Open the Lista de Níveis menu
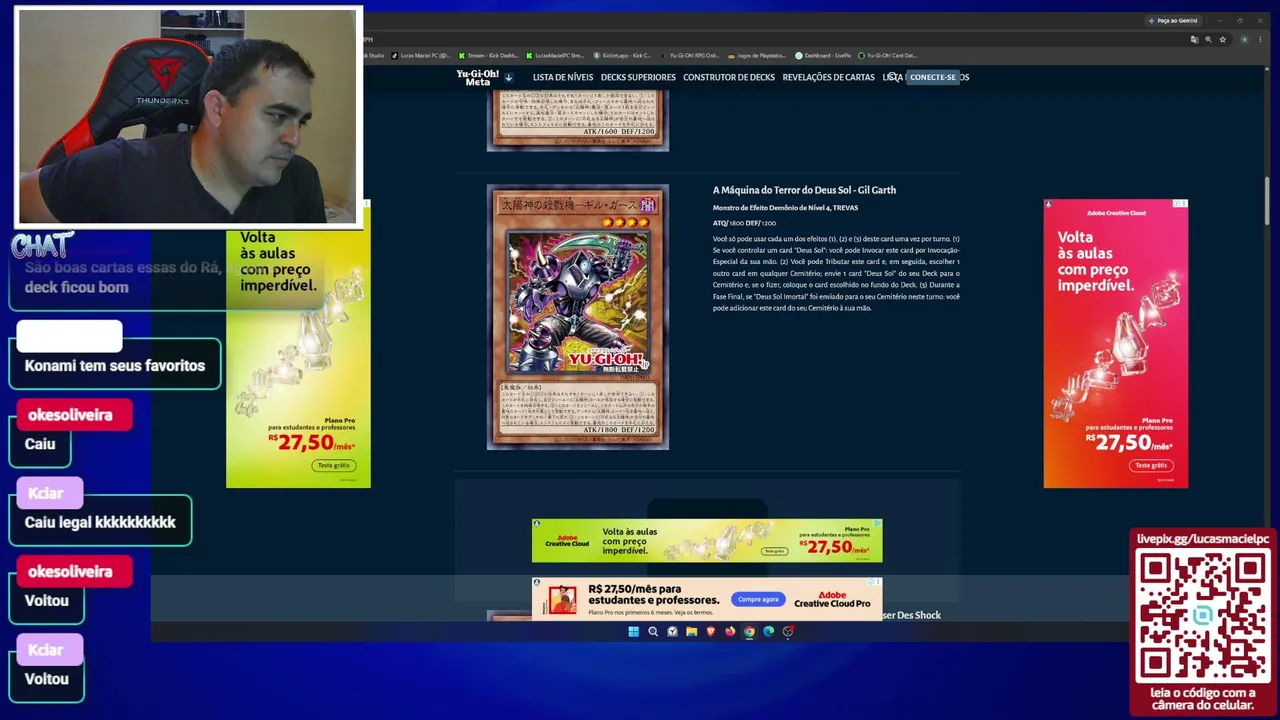This screenshot has height=720, width=1280. click(x=562, y=77)
